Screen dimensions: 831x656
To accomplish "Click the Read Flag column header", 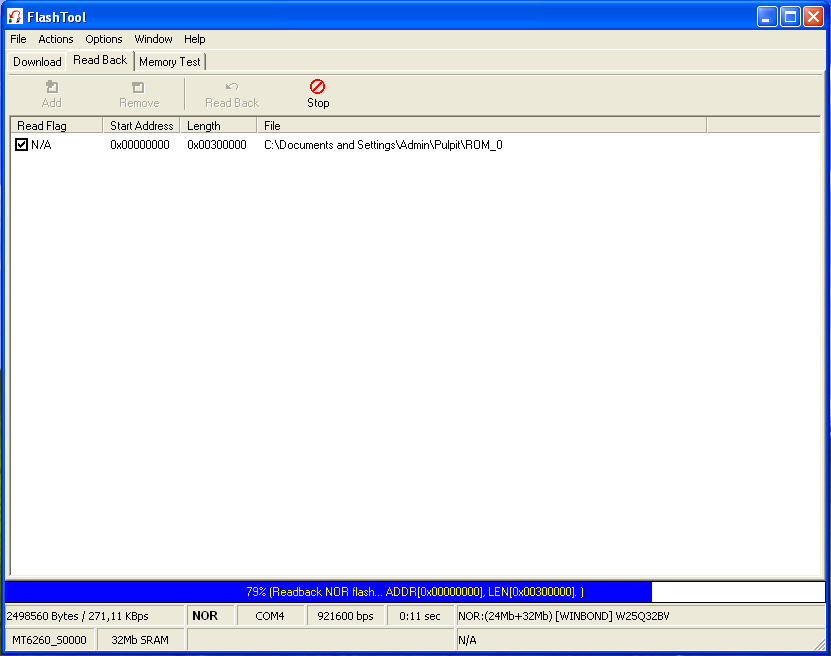I will (x=57, y=126).
